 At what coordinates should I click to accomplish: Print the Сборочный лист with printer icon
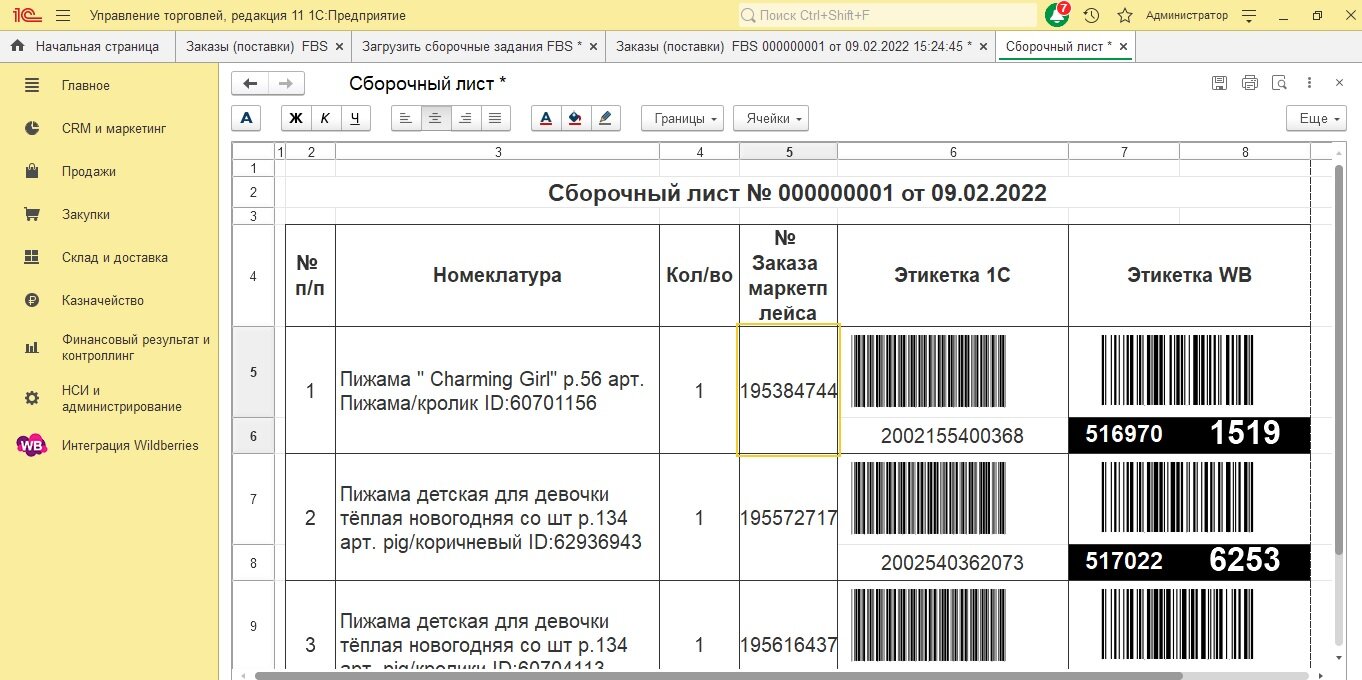[x=1249, y=84]
